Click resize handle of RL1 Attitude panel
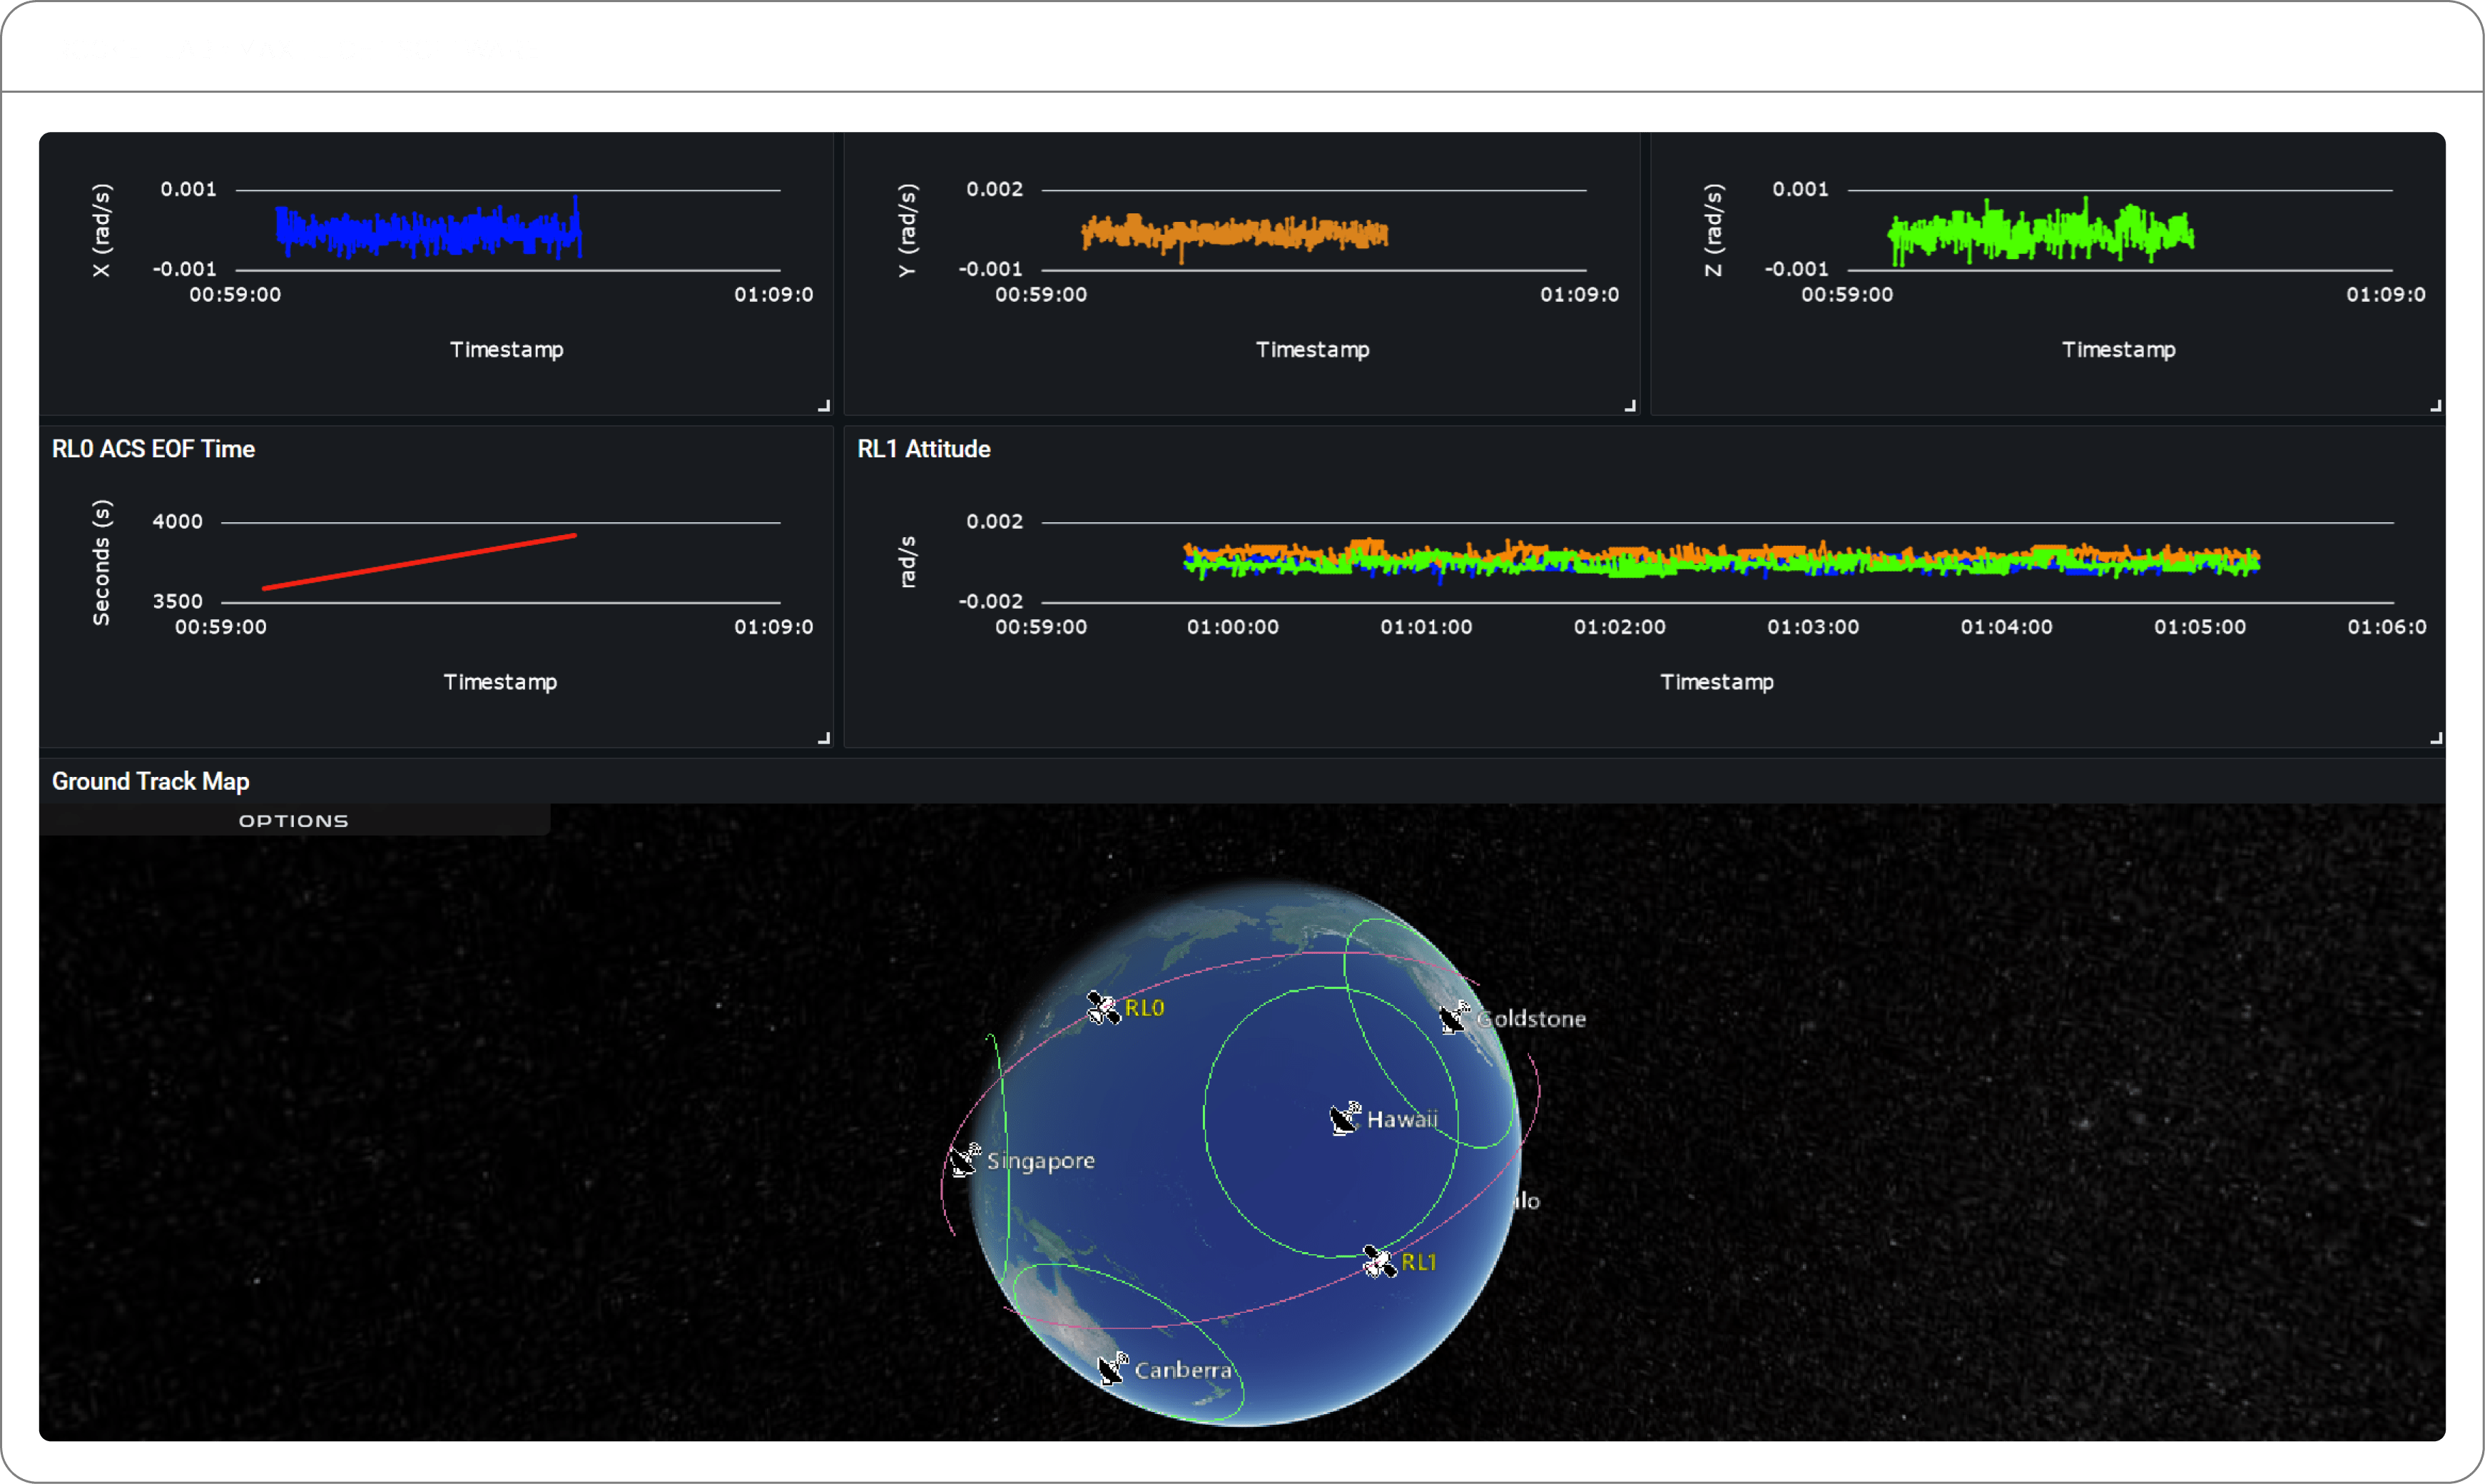Viewport: 2485px width, 1484px height. (2436, 738)
